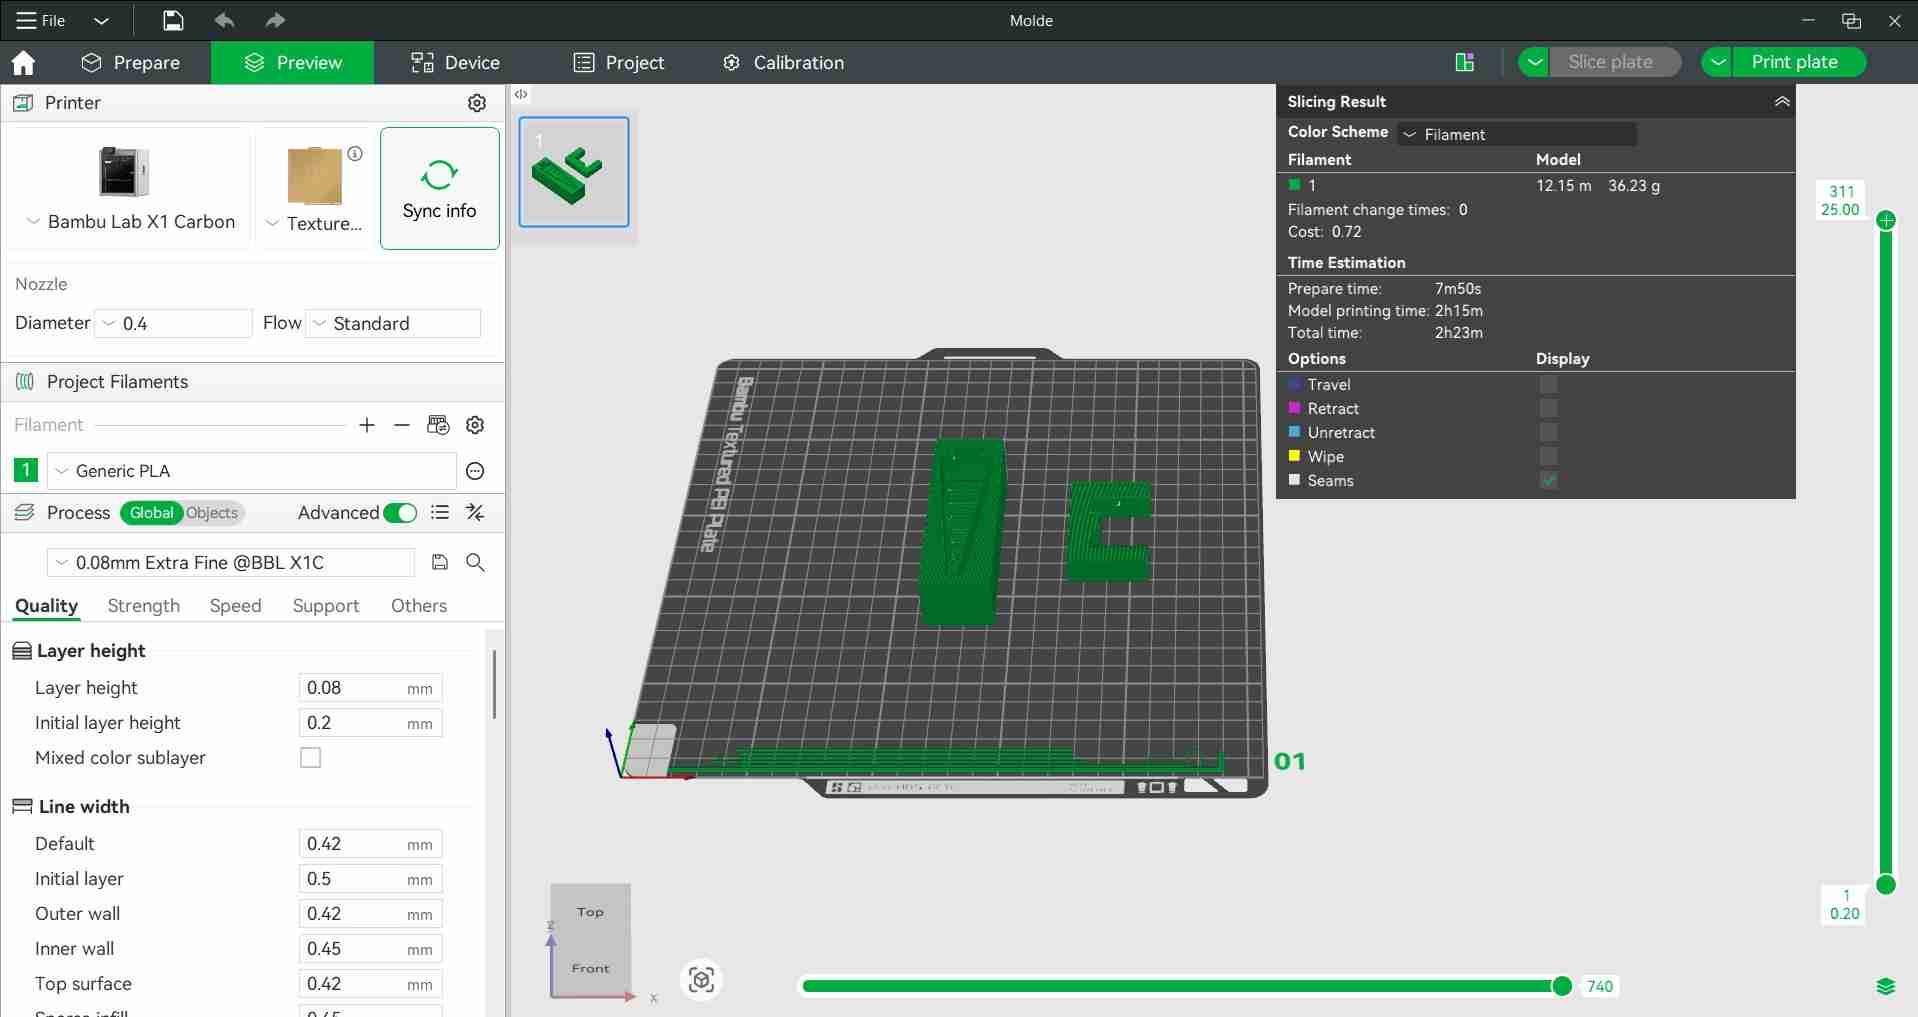This screenshot has height=1017, width=1918.
Task: Uncheck Seams display option
Action: (x=1548, y=481)
